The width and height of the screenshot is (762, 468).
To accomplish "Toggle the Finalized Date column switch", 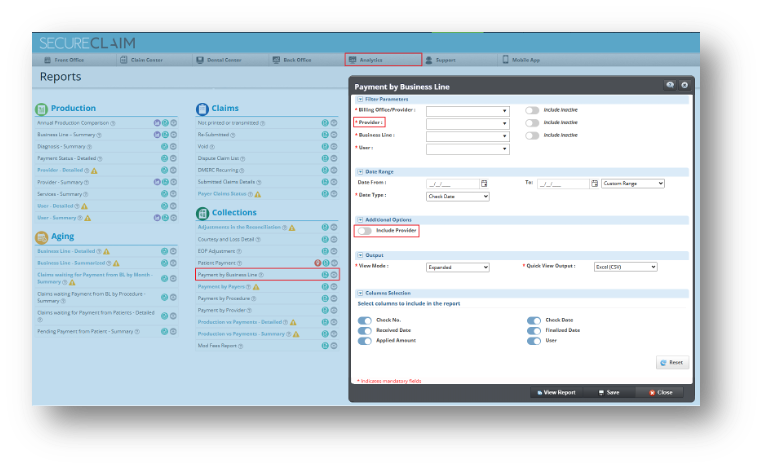I will pyautogui.click(x=533, y=330).
